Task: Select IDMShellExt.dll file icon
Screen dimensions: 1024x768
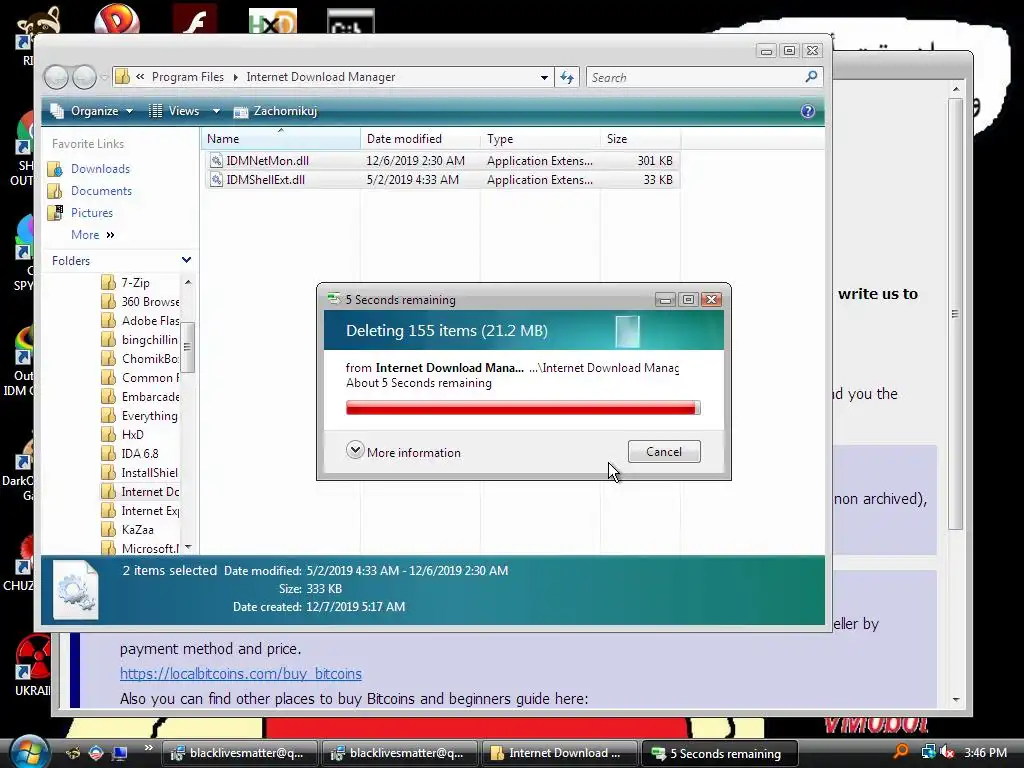Action: (x=216, y=180)
